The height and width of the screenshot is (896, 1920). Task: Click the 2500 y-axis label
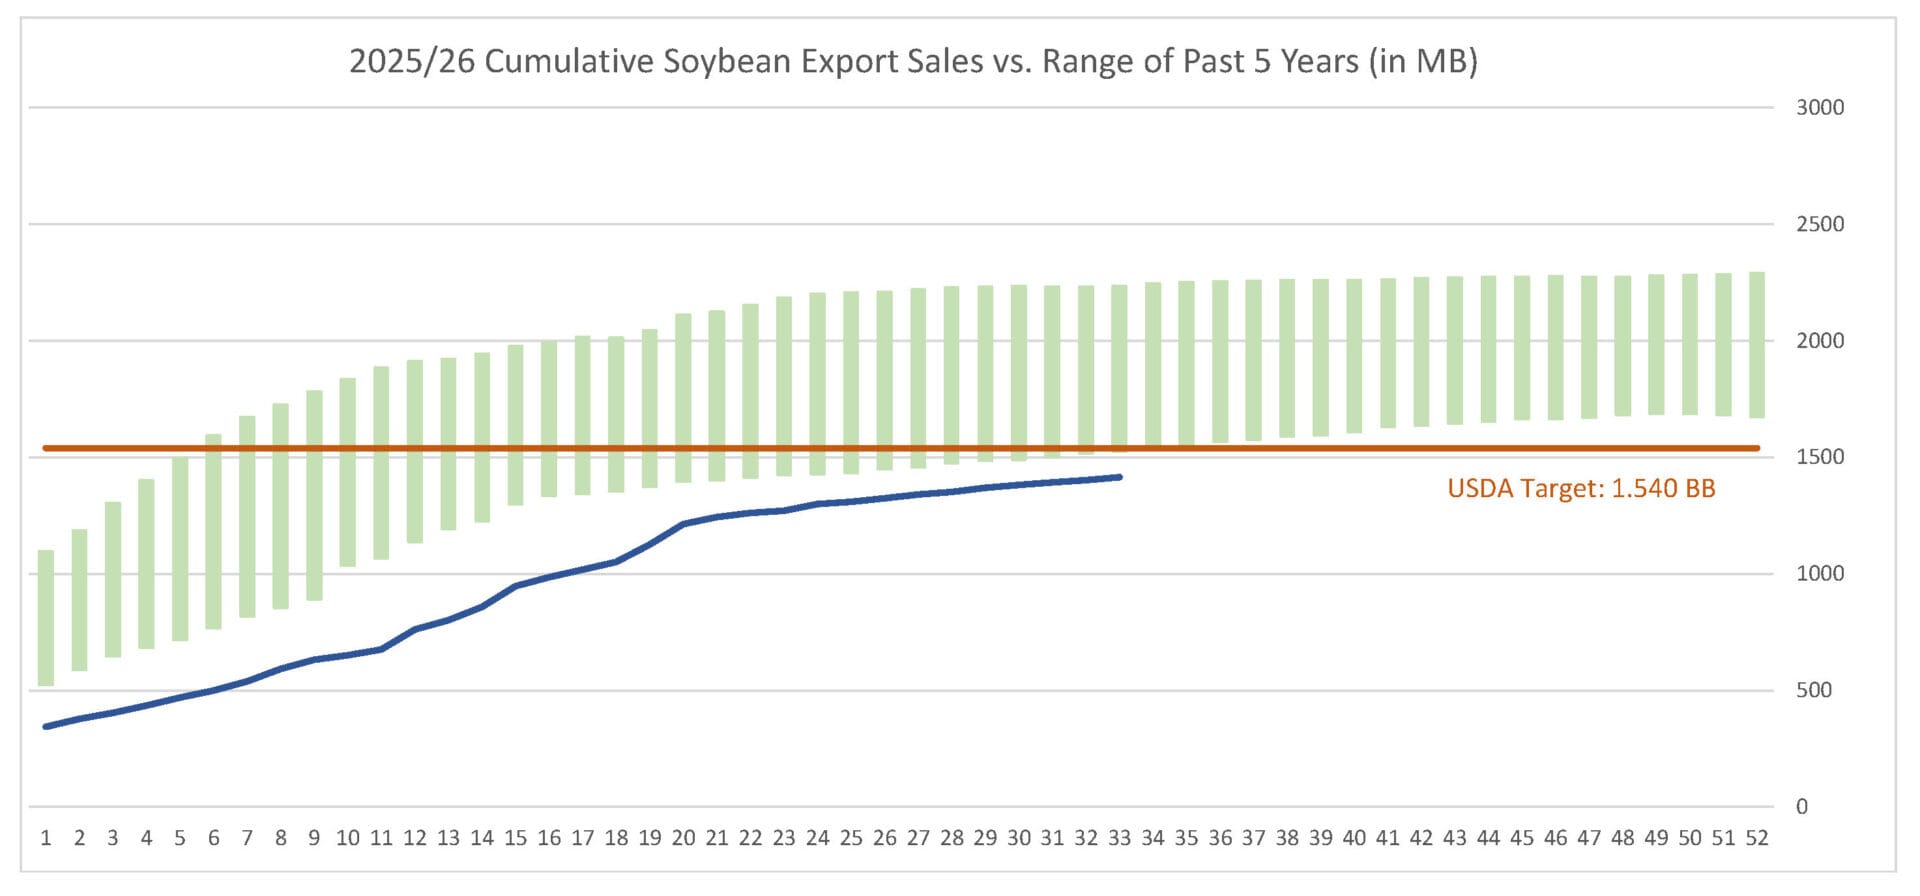click(1819, 224)
